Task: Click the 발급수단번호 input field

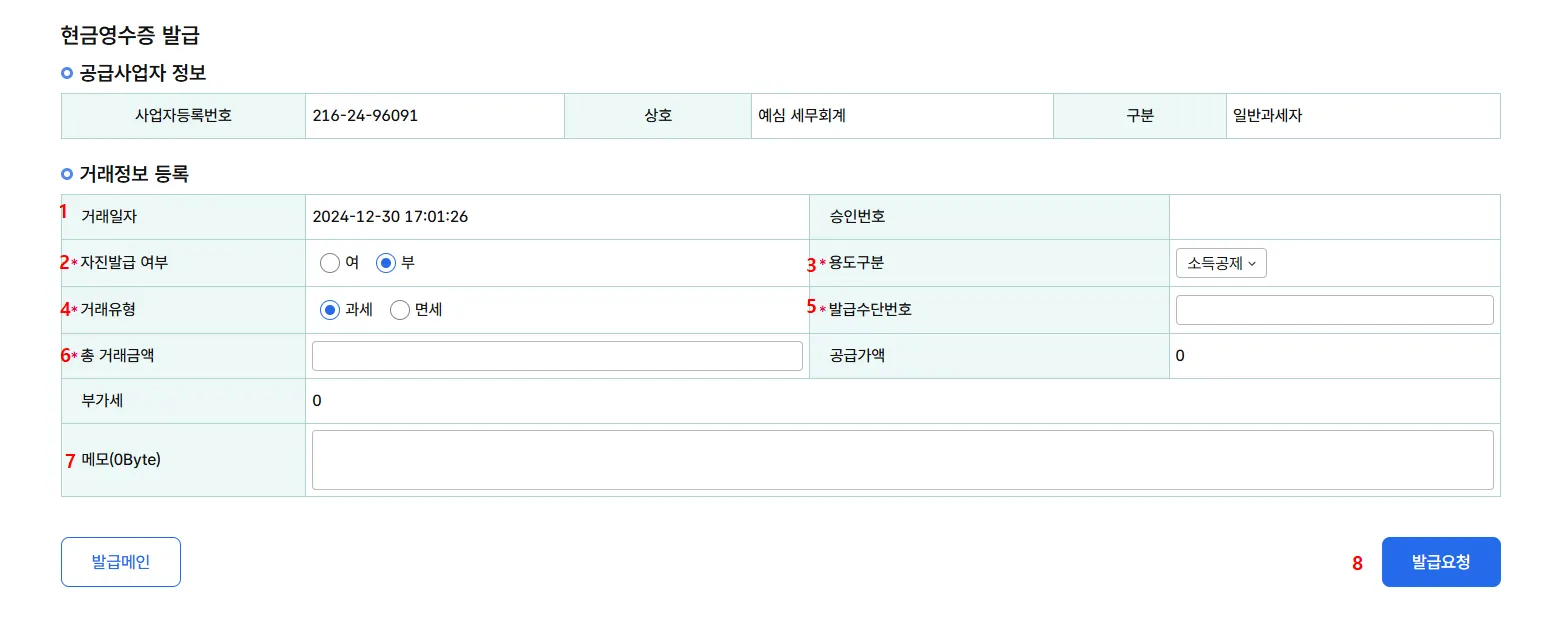Action: click(1334, 310)
